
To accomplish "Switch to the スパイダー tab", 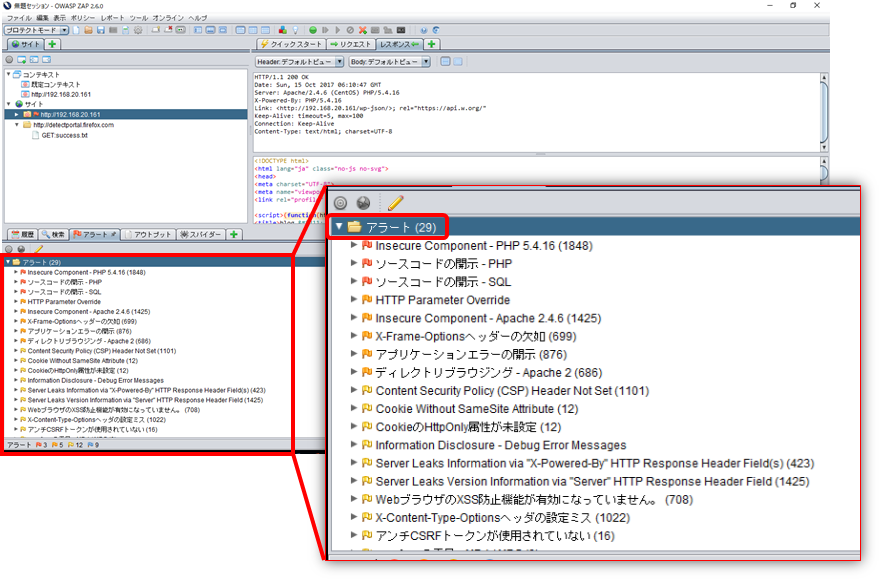I will pyautogui.click(x=201, y=234).
